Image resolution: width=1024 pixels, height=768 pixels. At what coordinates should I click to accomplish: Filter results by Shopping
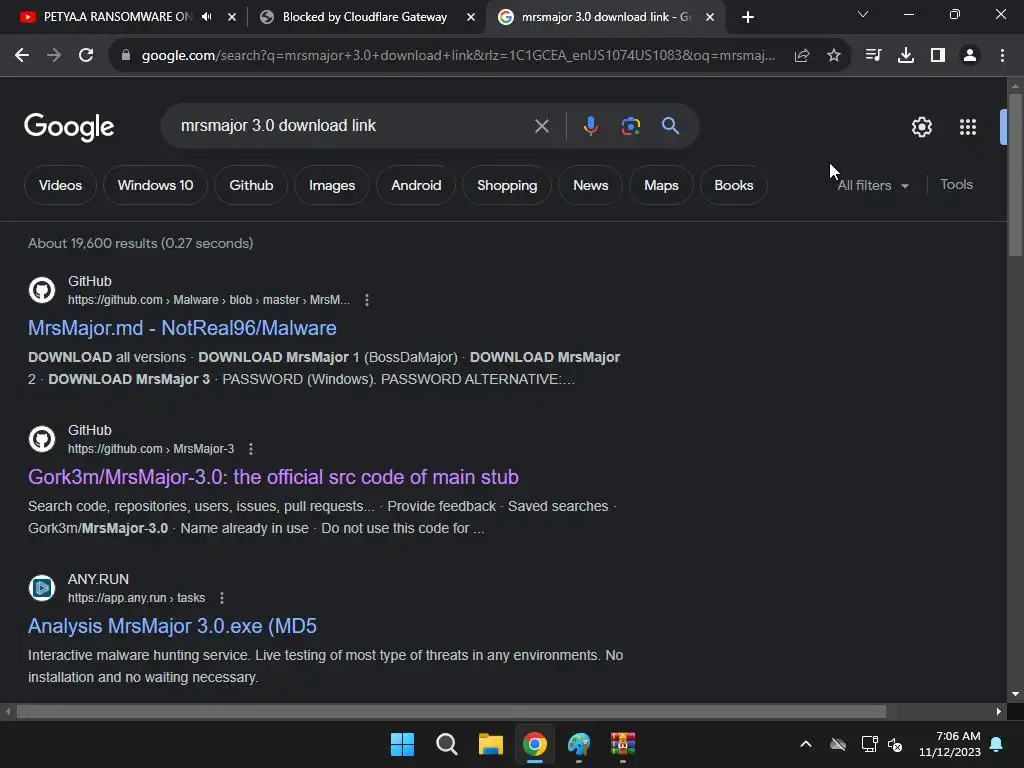click(507, 185)
